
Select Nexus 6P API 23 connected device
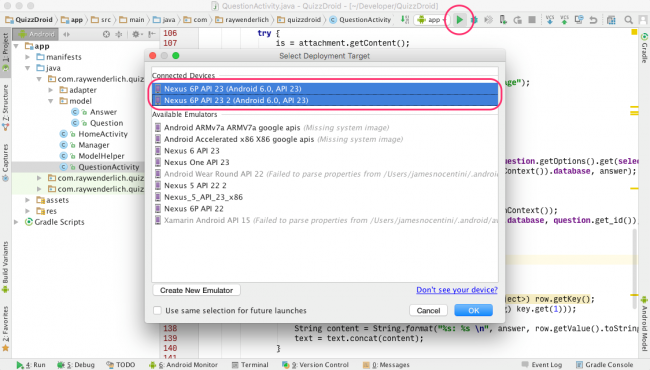[325, 89]
